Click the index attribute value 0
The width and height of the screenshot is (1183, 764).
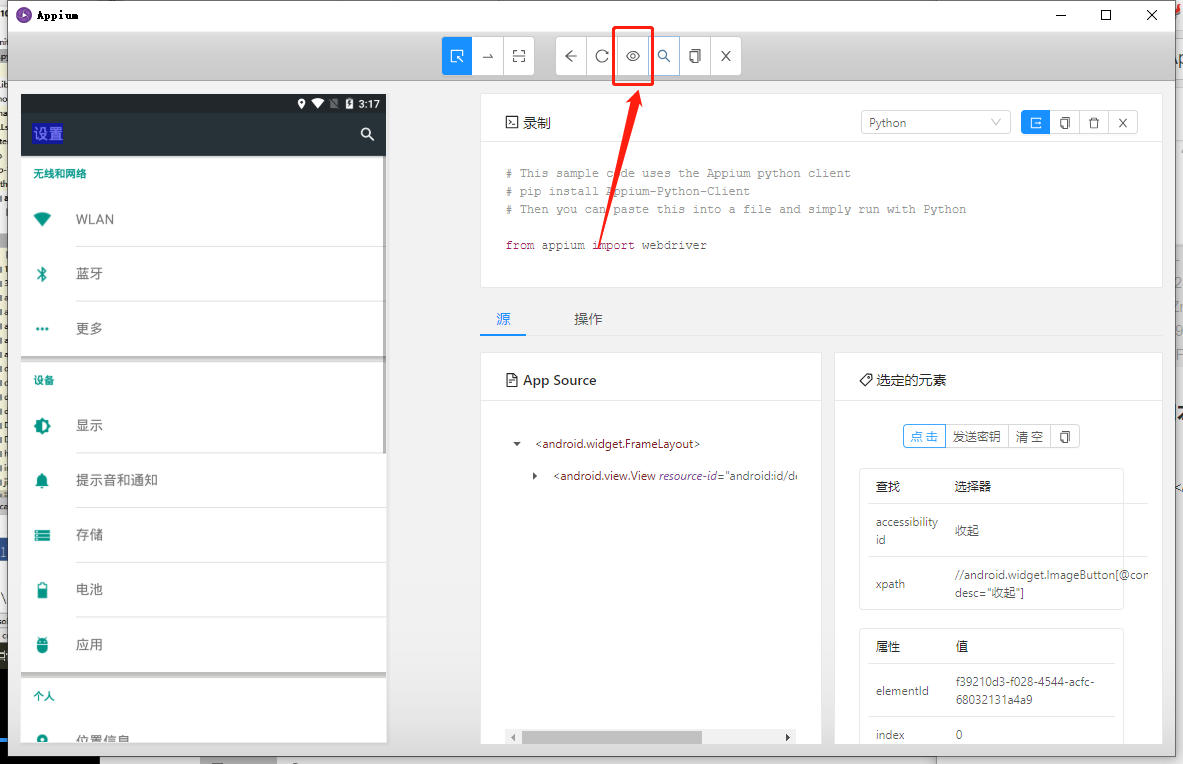[x=959, y=735]
